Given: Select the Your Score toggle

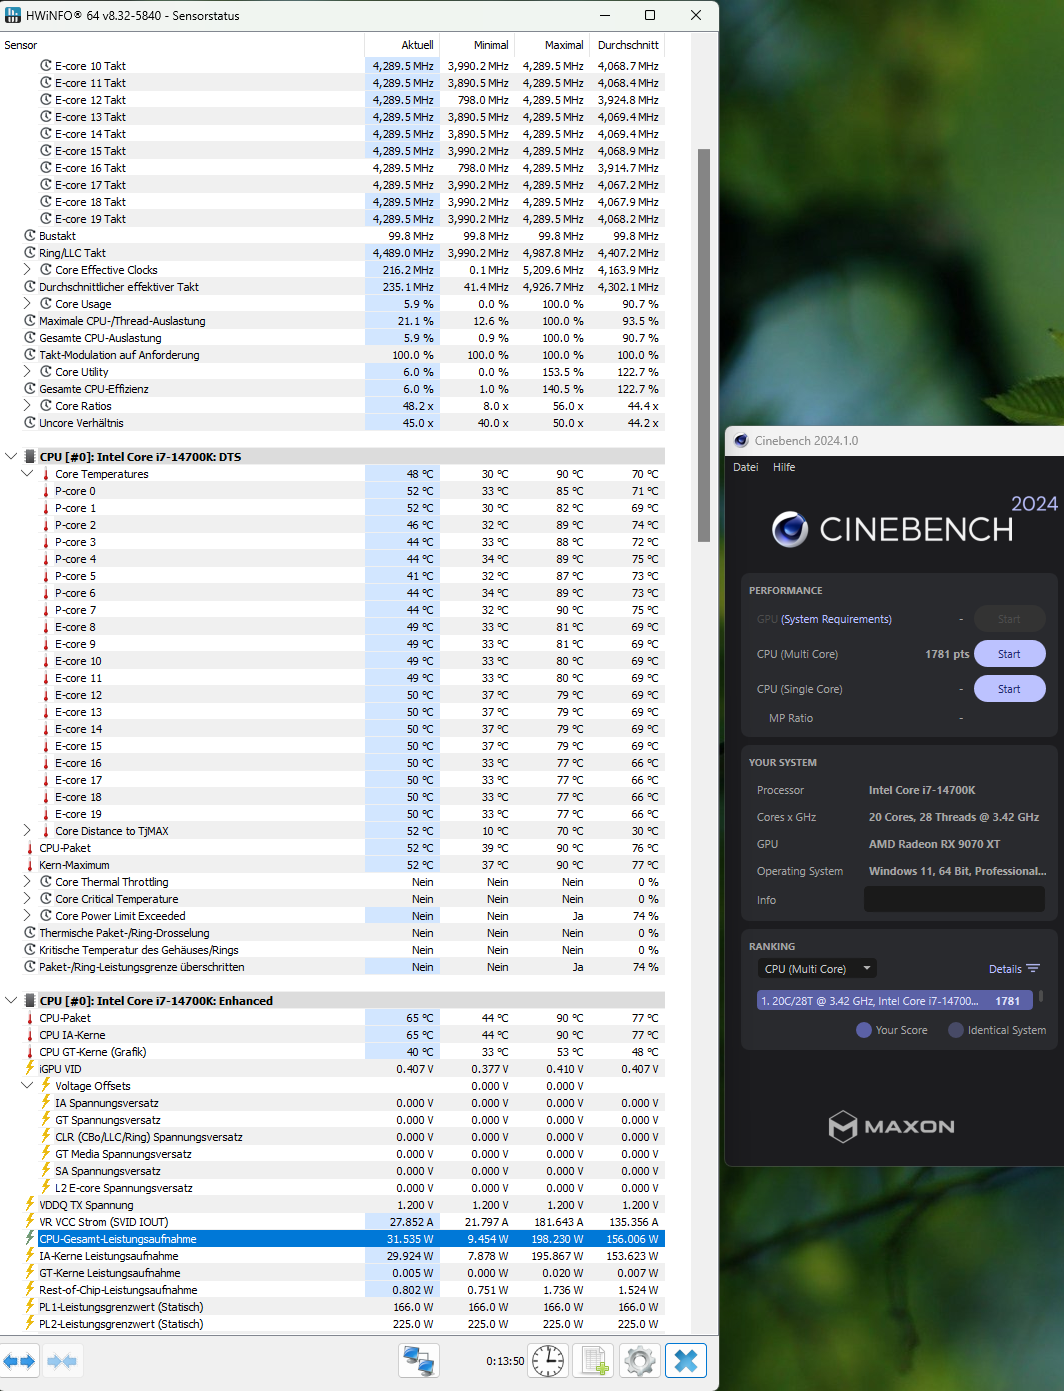Looking at the screenshot, I should point(864,1030).
